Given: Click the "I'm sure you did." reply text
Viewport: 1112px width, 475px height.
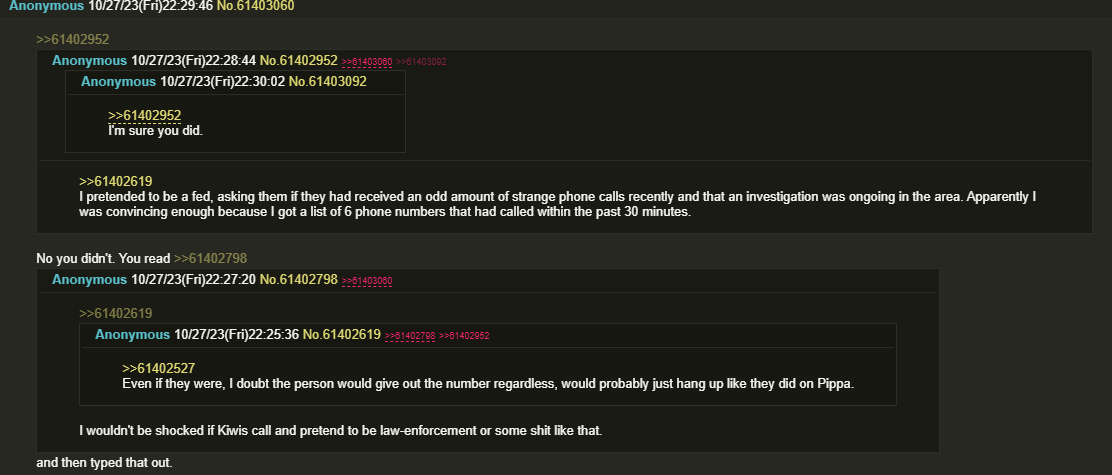Looking at the screenshot, I should point(155,131).
